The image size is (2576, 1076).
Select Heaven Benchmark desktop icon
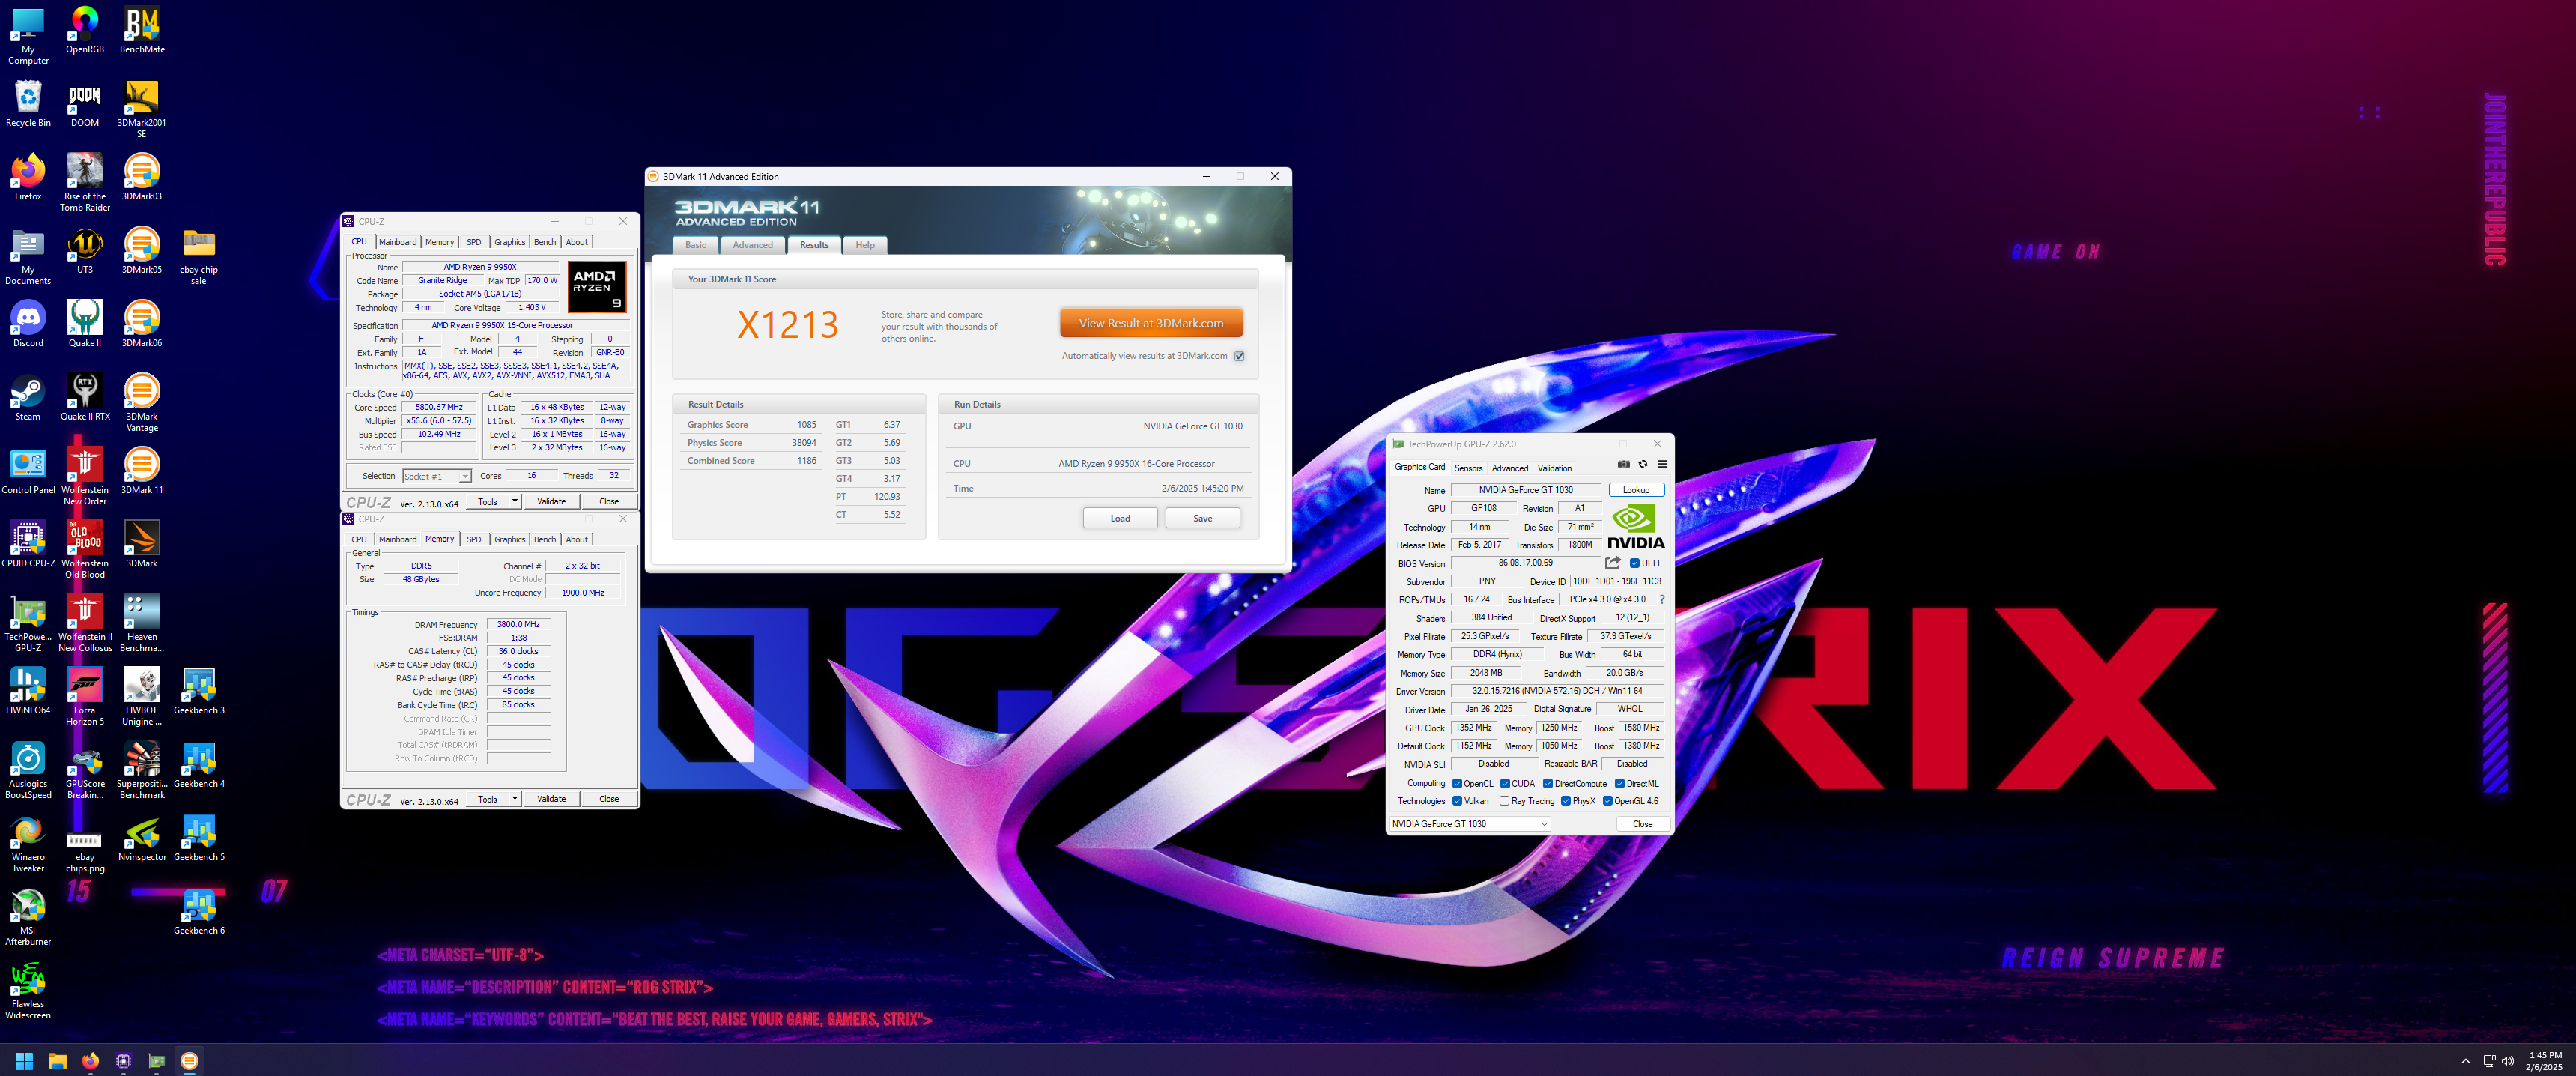(142, 623)
